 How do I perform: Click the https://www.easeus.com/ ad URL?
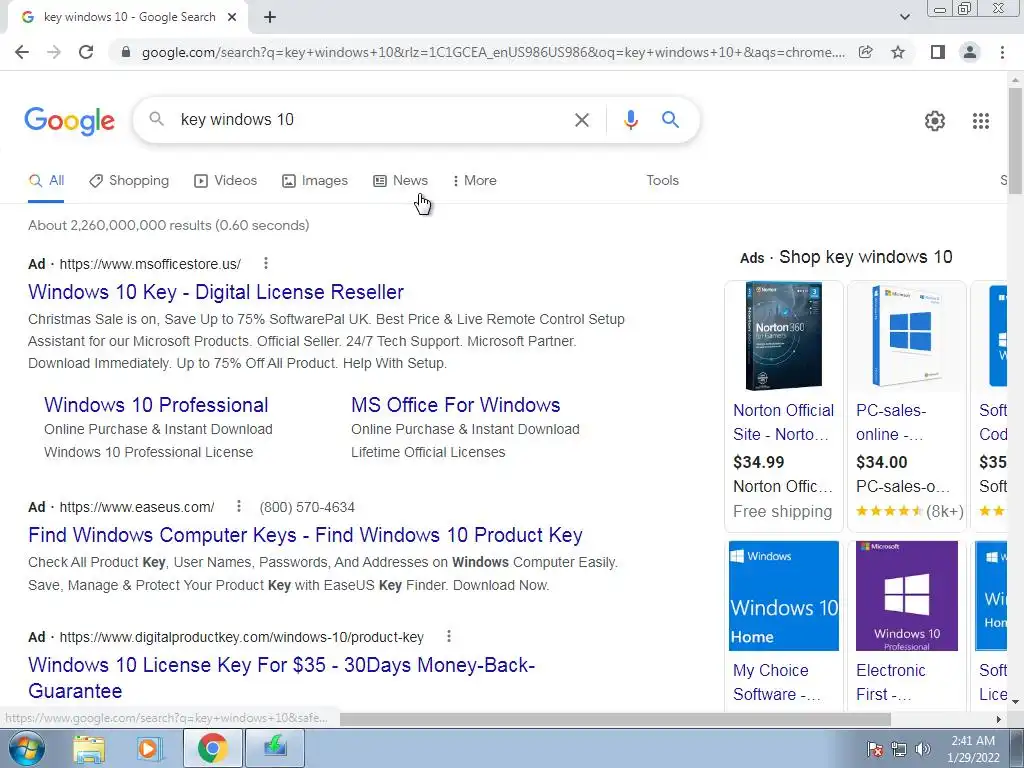pos(136,507)
